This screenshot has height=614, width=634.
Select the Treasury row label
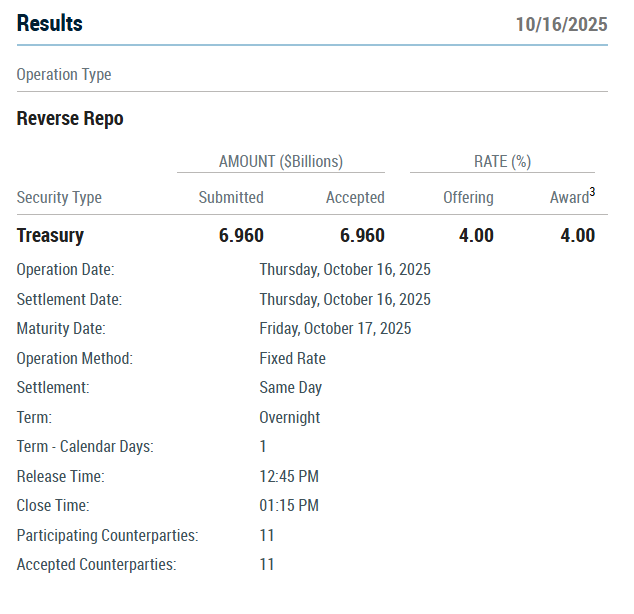point(50,236)
